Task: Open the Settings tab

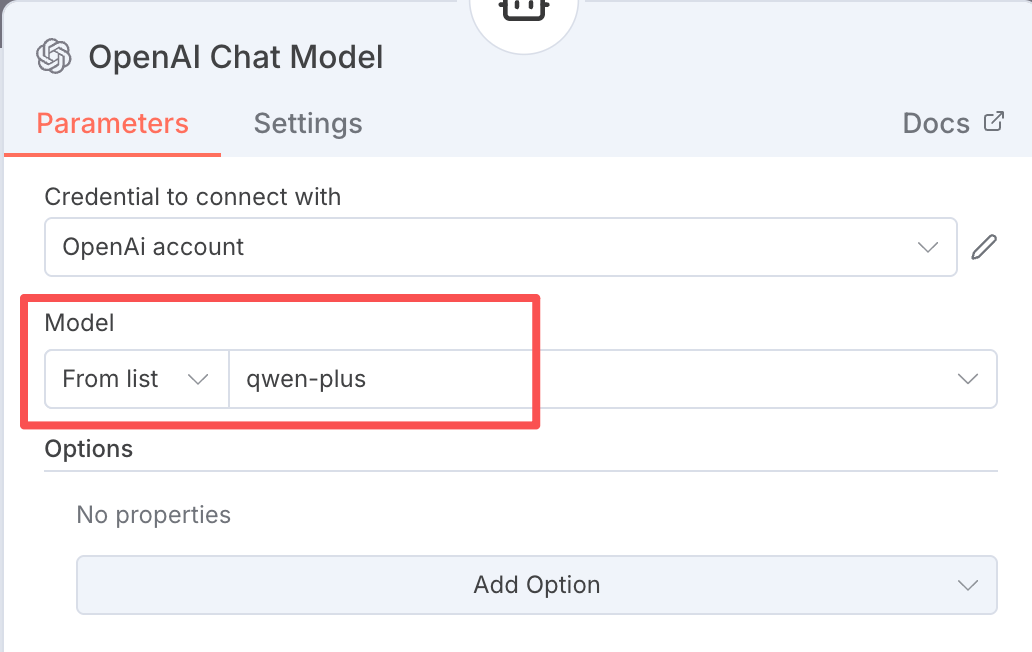Action: (x=308, y=124)
